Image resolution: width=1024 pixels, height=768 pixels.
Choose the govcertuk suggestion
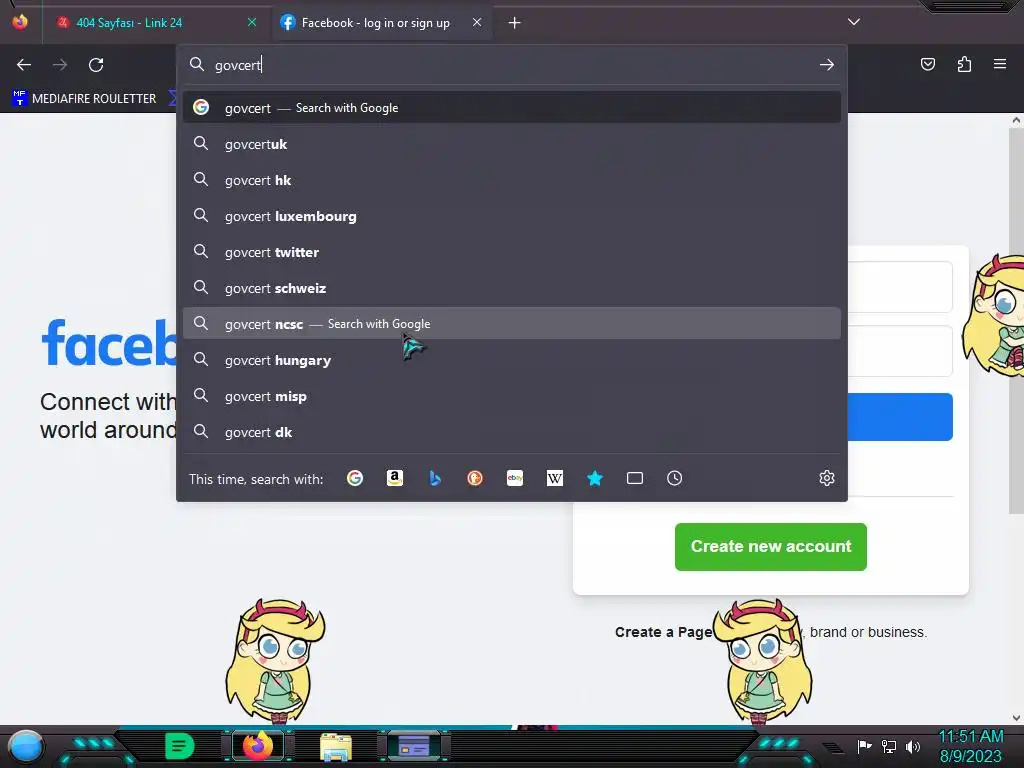pos(512,144)
